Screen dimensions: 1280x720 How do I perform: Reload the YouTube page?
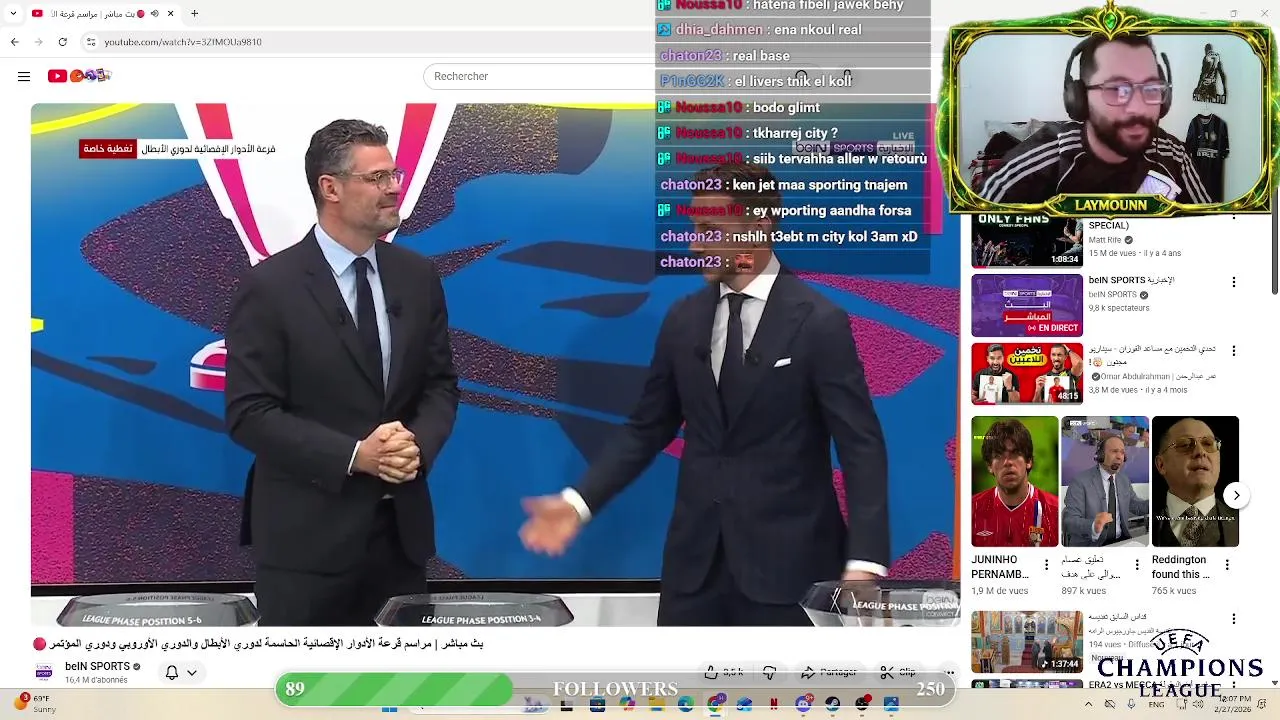click(63, 42)
